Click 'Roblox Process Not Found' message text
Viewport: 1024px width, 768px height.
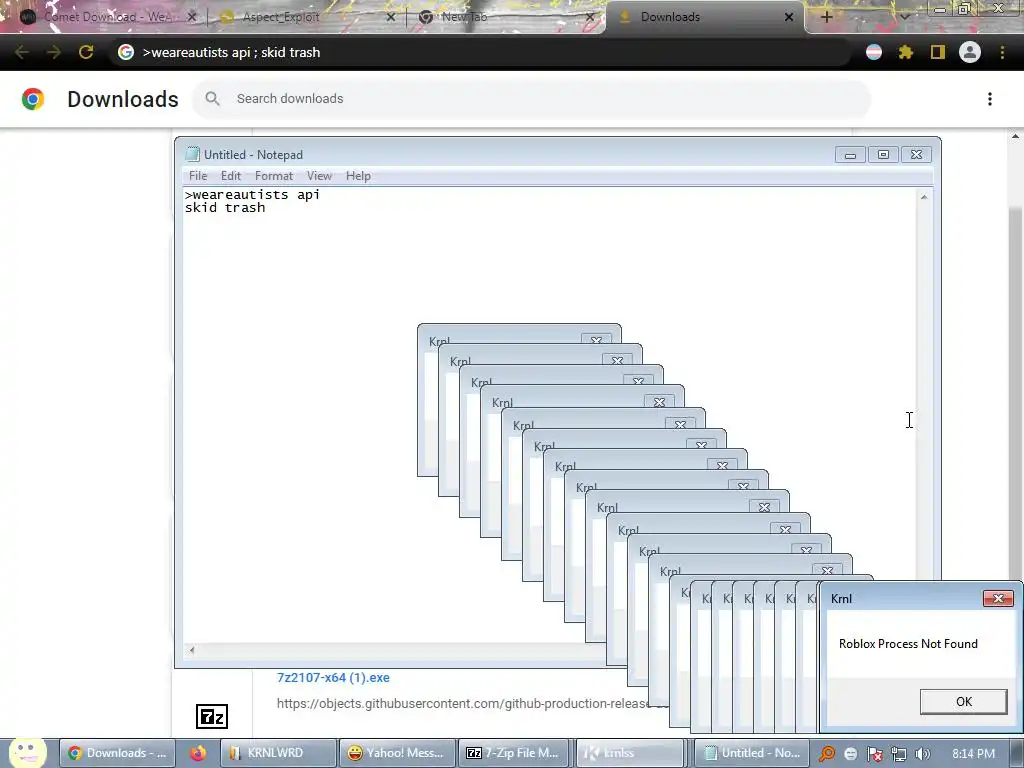(x=908, y=644)
